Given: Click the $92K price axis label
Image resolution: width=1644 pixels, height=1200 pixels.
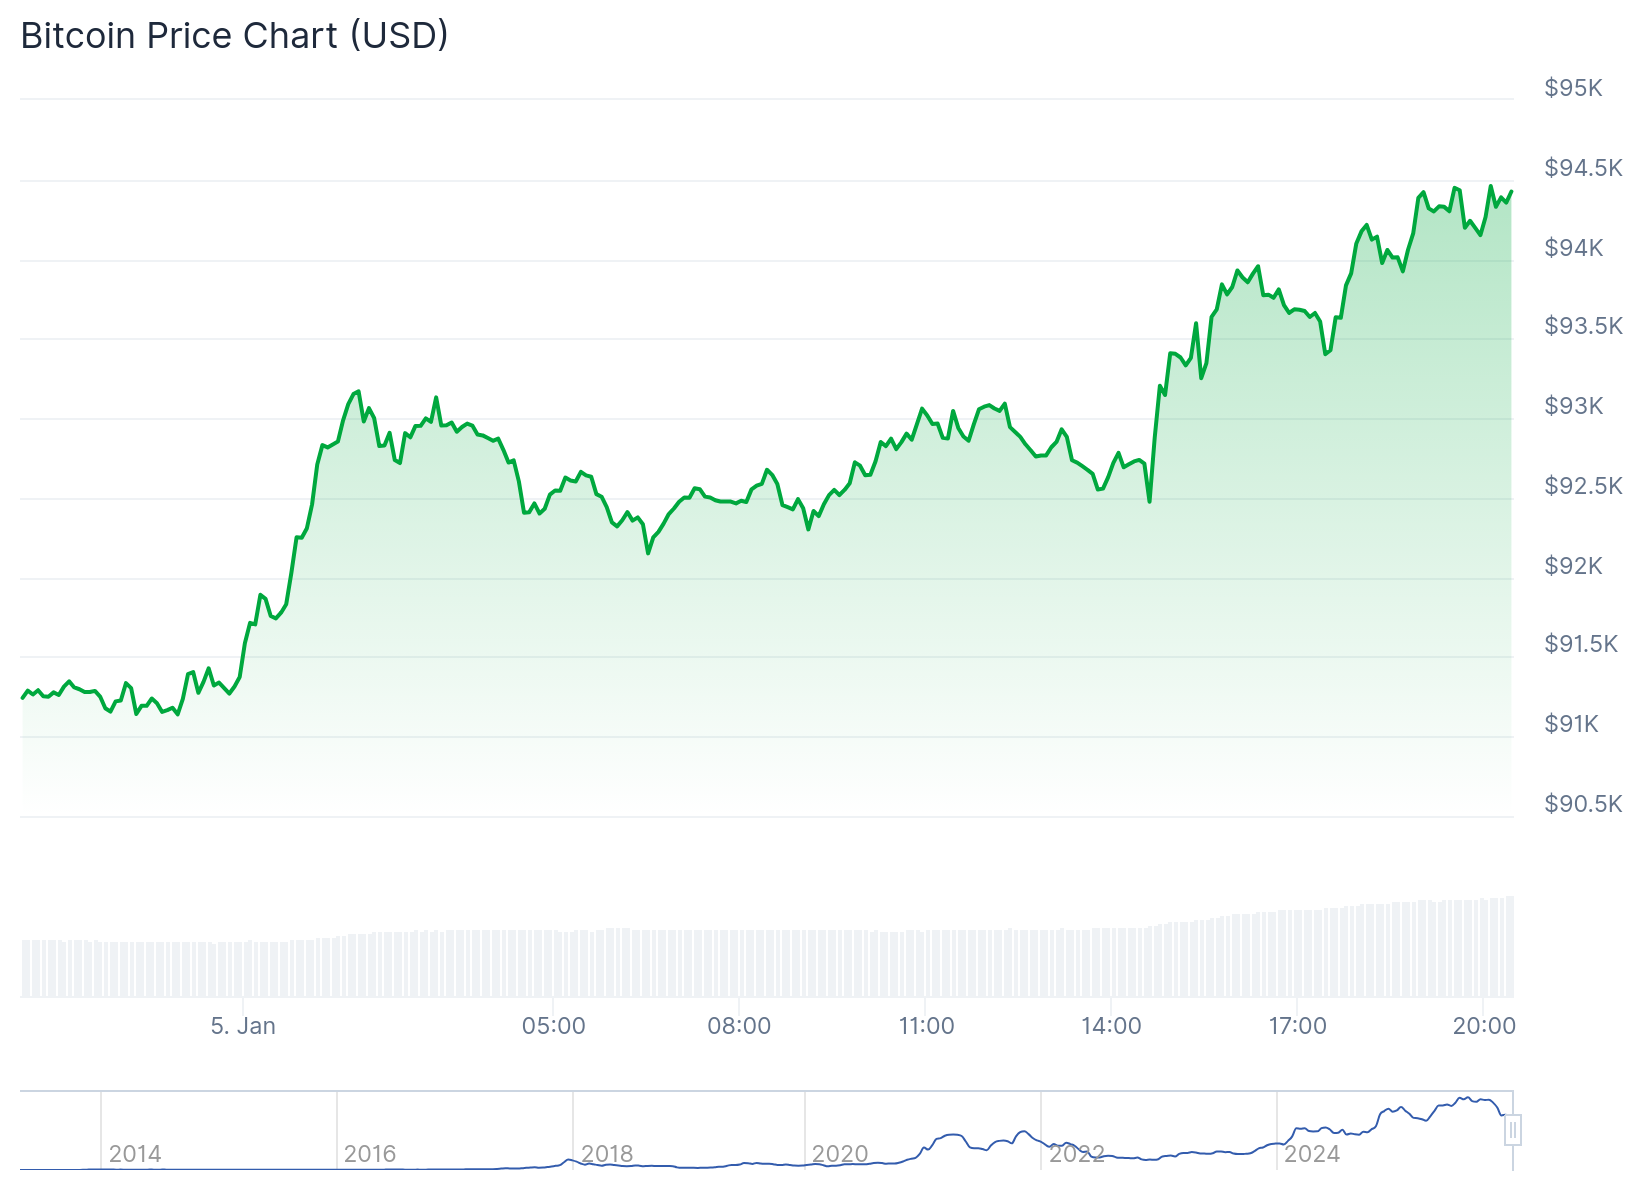Looking at the screenshot, I should coord(1573,566).
